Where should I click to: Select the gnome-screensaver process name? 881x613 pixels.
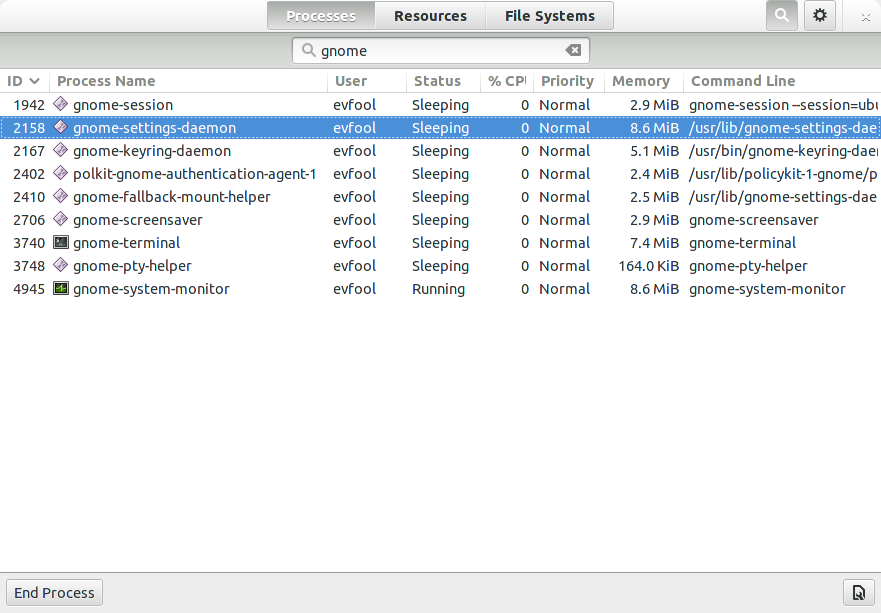(x=138, y=220)
